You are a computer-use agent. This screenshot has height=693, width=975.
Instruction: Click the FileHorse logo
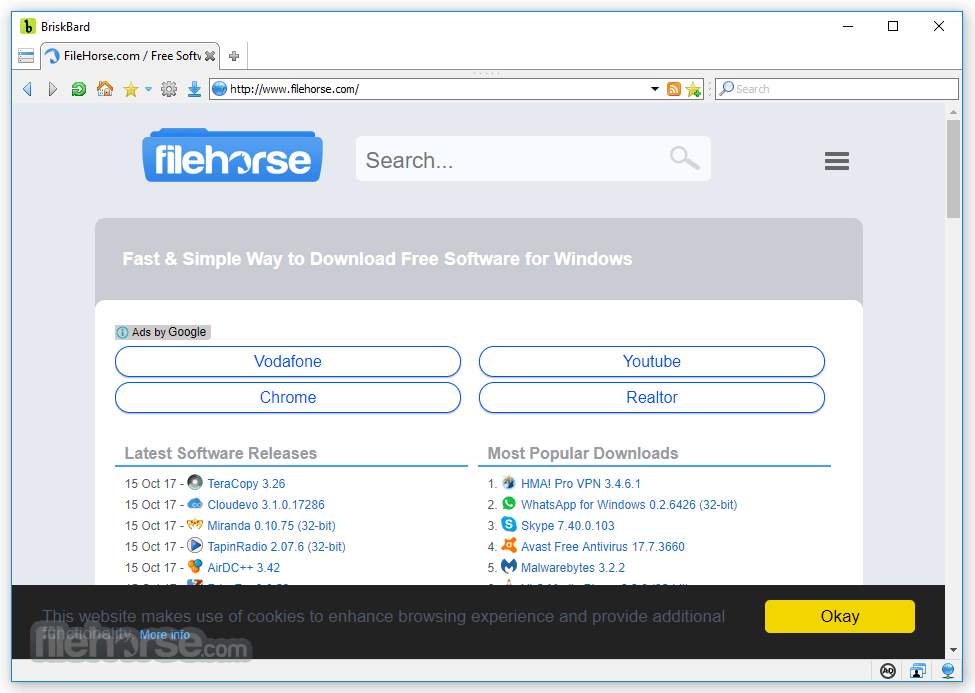pyautogui.click(x=233, y=156)
